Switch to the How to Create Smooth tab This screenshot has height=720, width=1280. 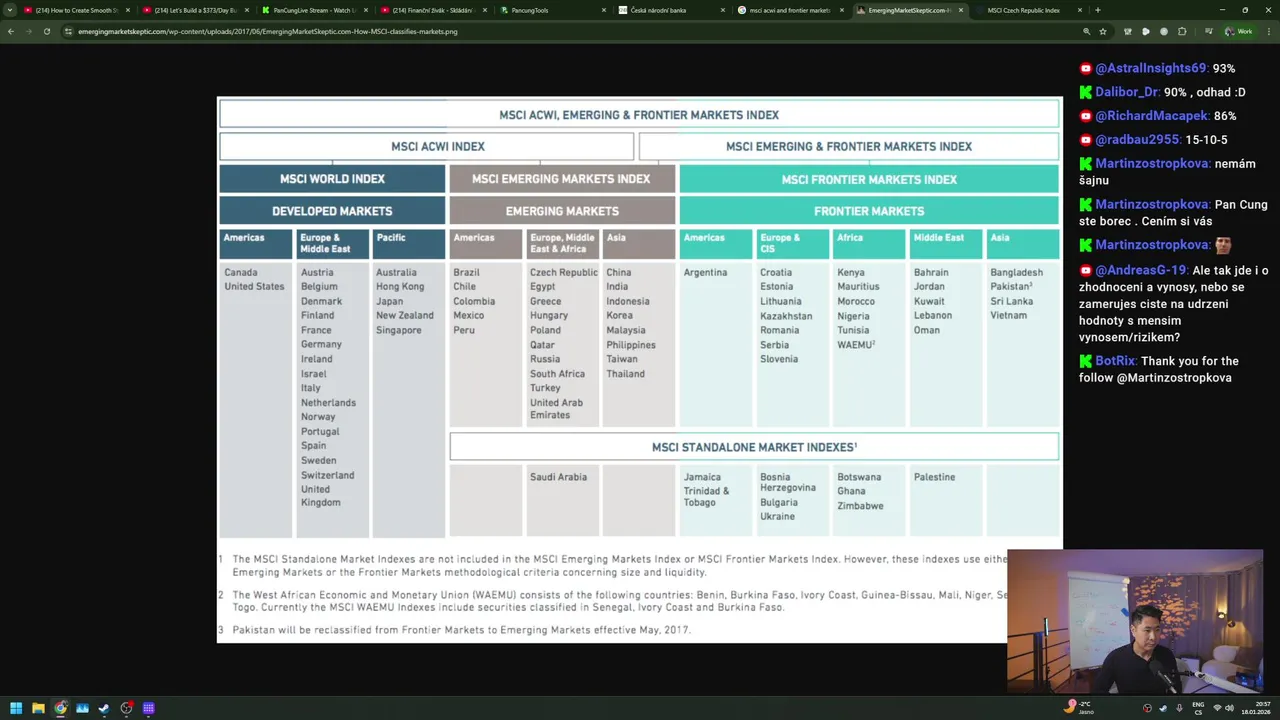77,10
